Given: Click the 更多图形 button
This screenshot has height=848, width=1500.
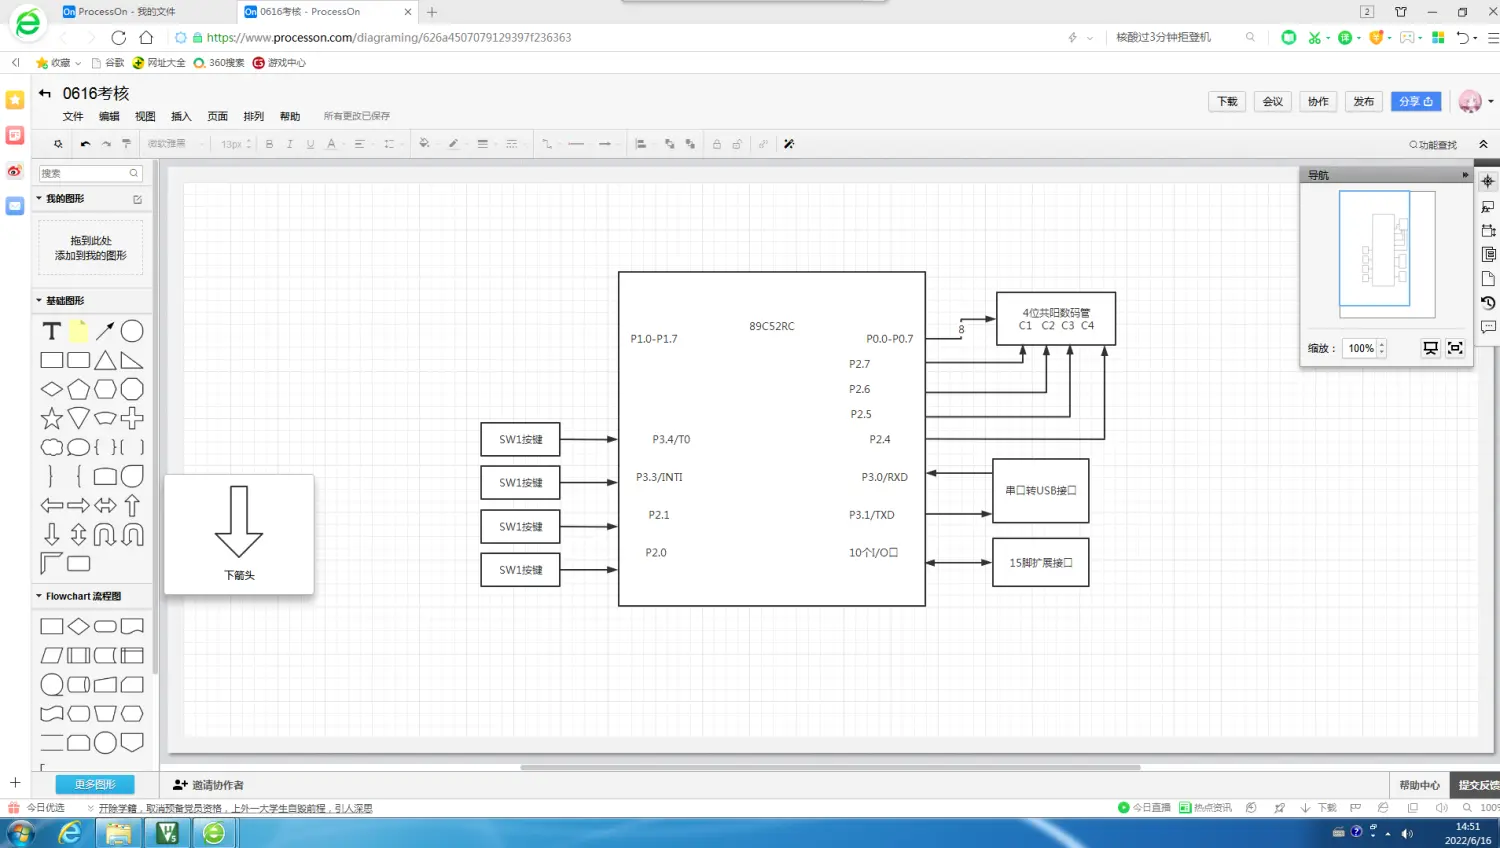Looking at the screenshot, I should tap(95, 785).
